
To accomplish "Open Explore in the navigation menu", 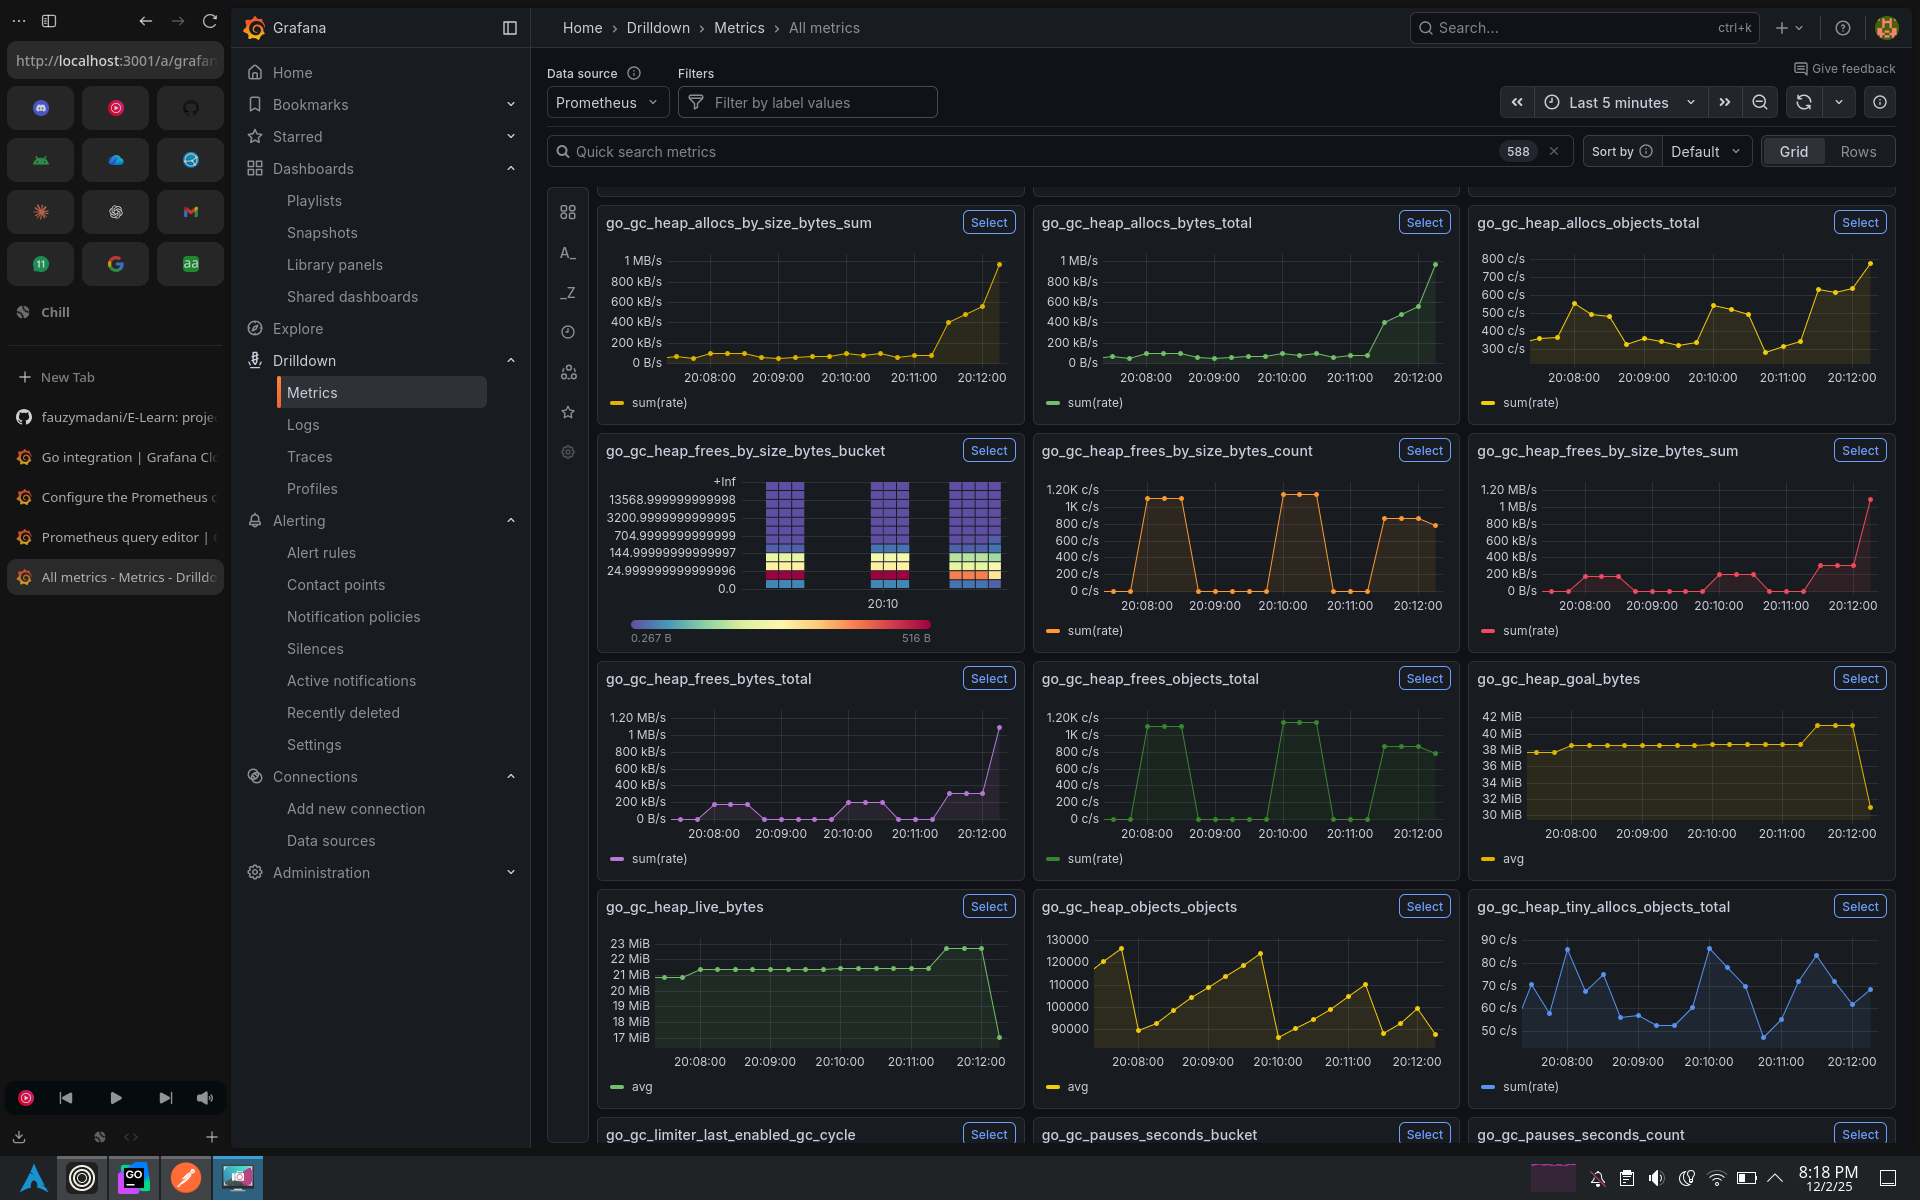I will tap(298, 329).
